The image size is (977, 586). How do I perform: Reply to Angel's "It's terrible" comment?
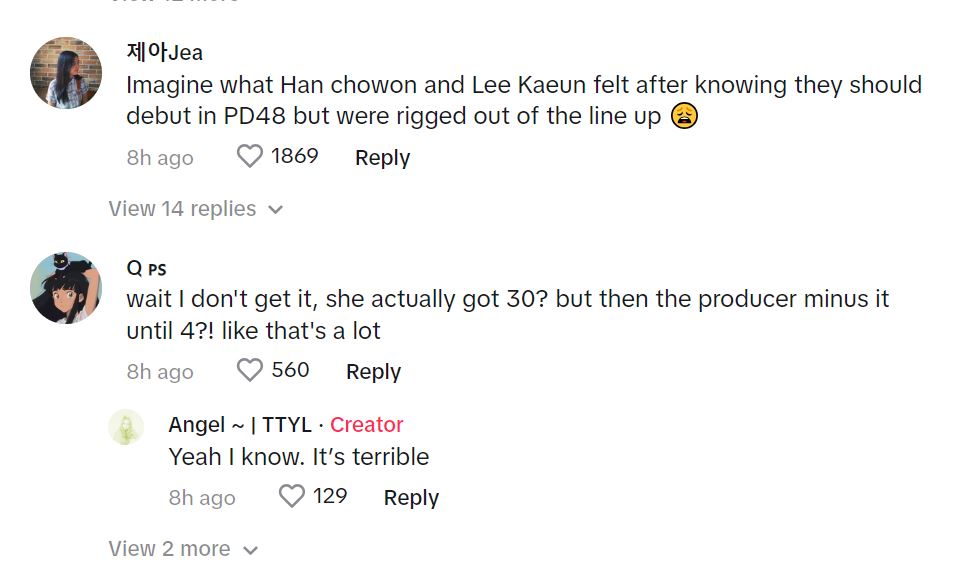[x=411, y=498]
